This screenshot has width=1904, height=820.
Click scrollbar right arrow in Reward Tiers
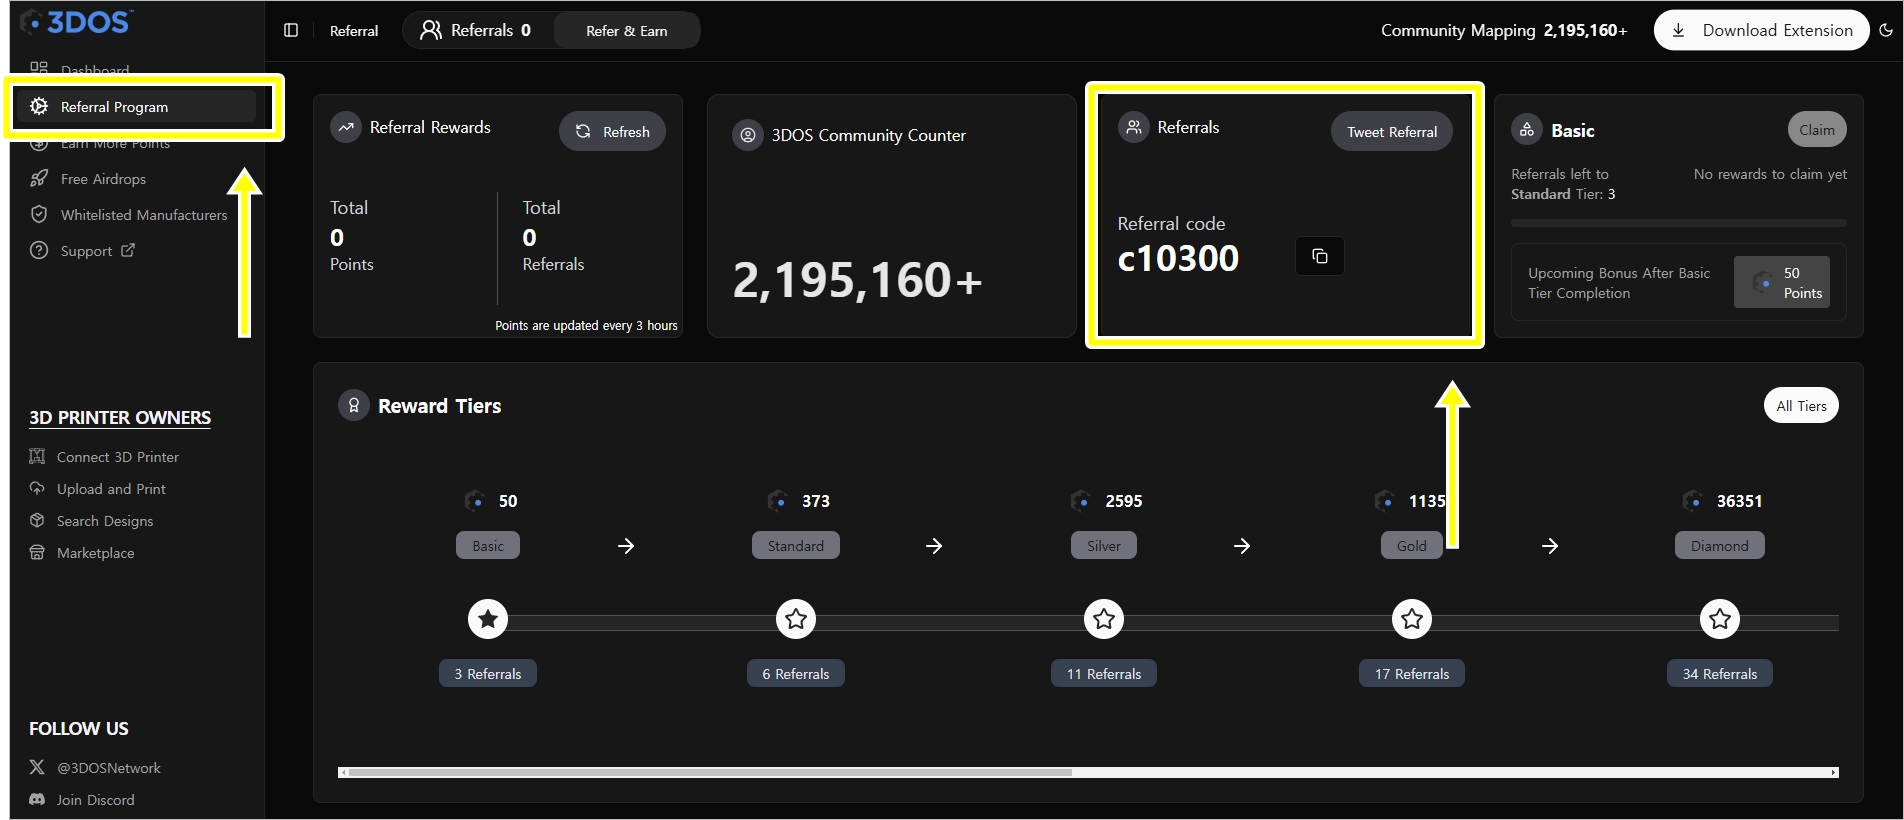pyautogui.click(x=1834, y=772)
